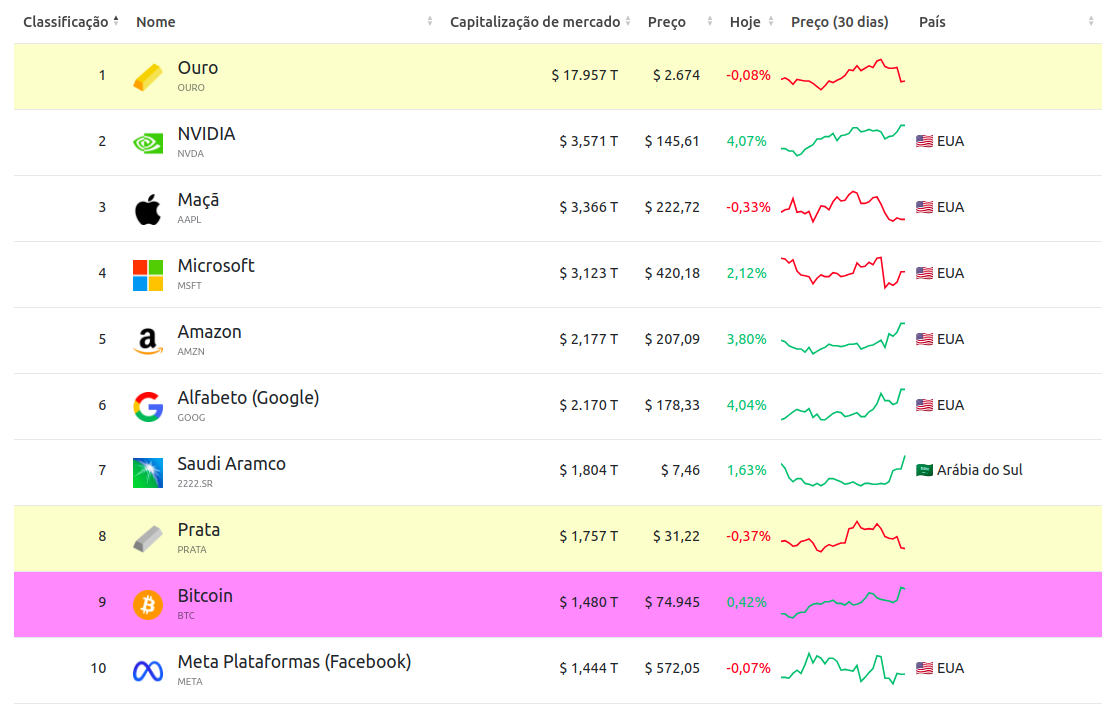Screen dimensions: 1116x705
Task: Click the $ 572,05 price value
Action: pos(672,668)
